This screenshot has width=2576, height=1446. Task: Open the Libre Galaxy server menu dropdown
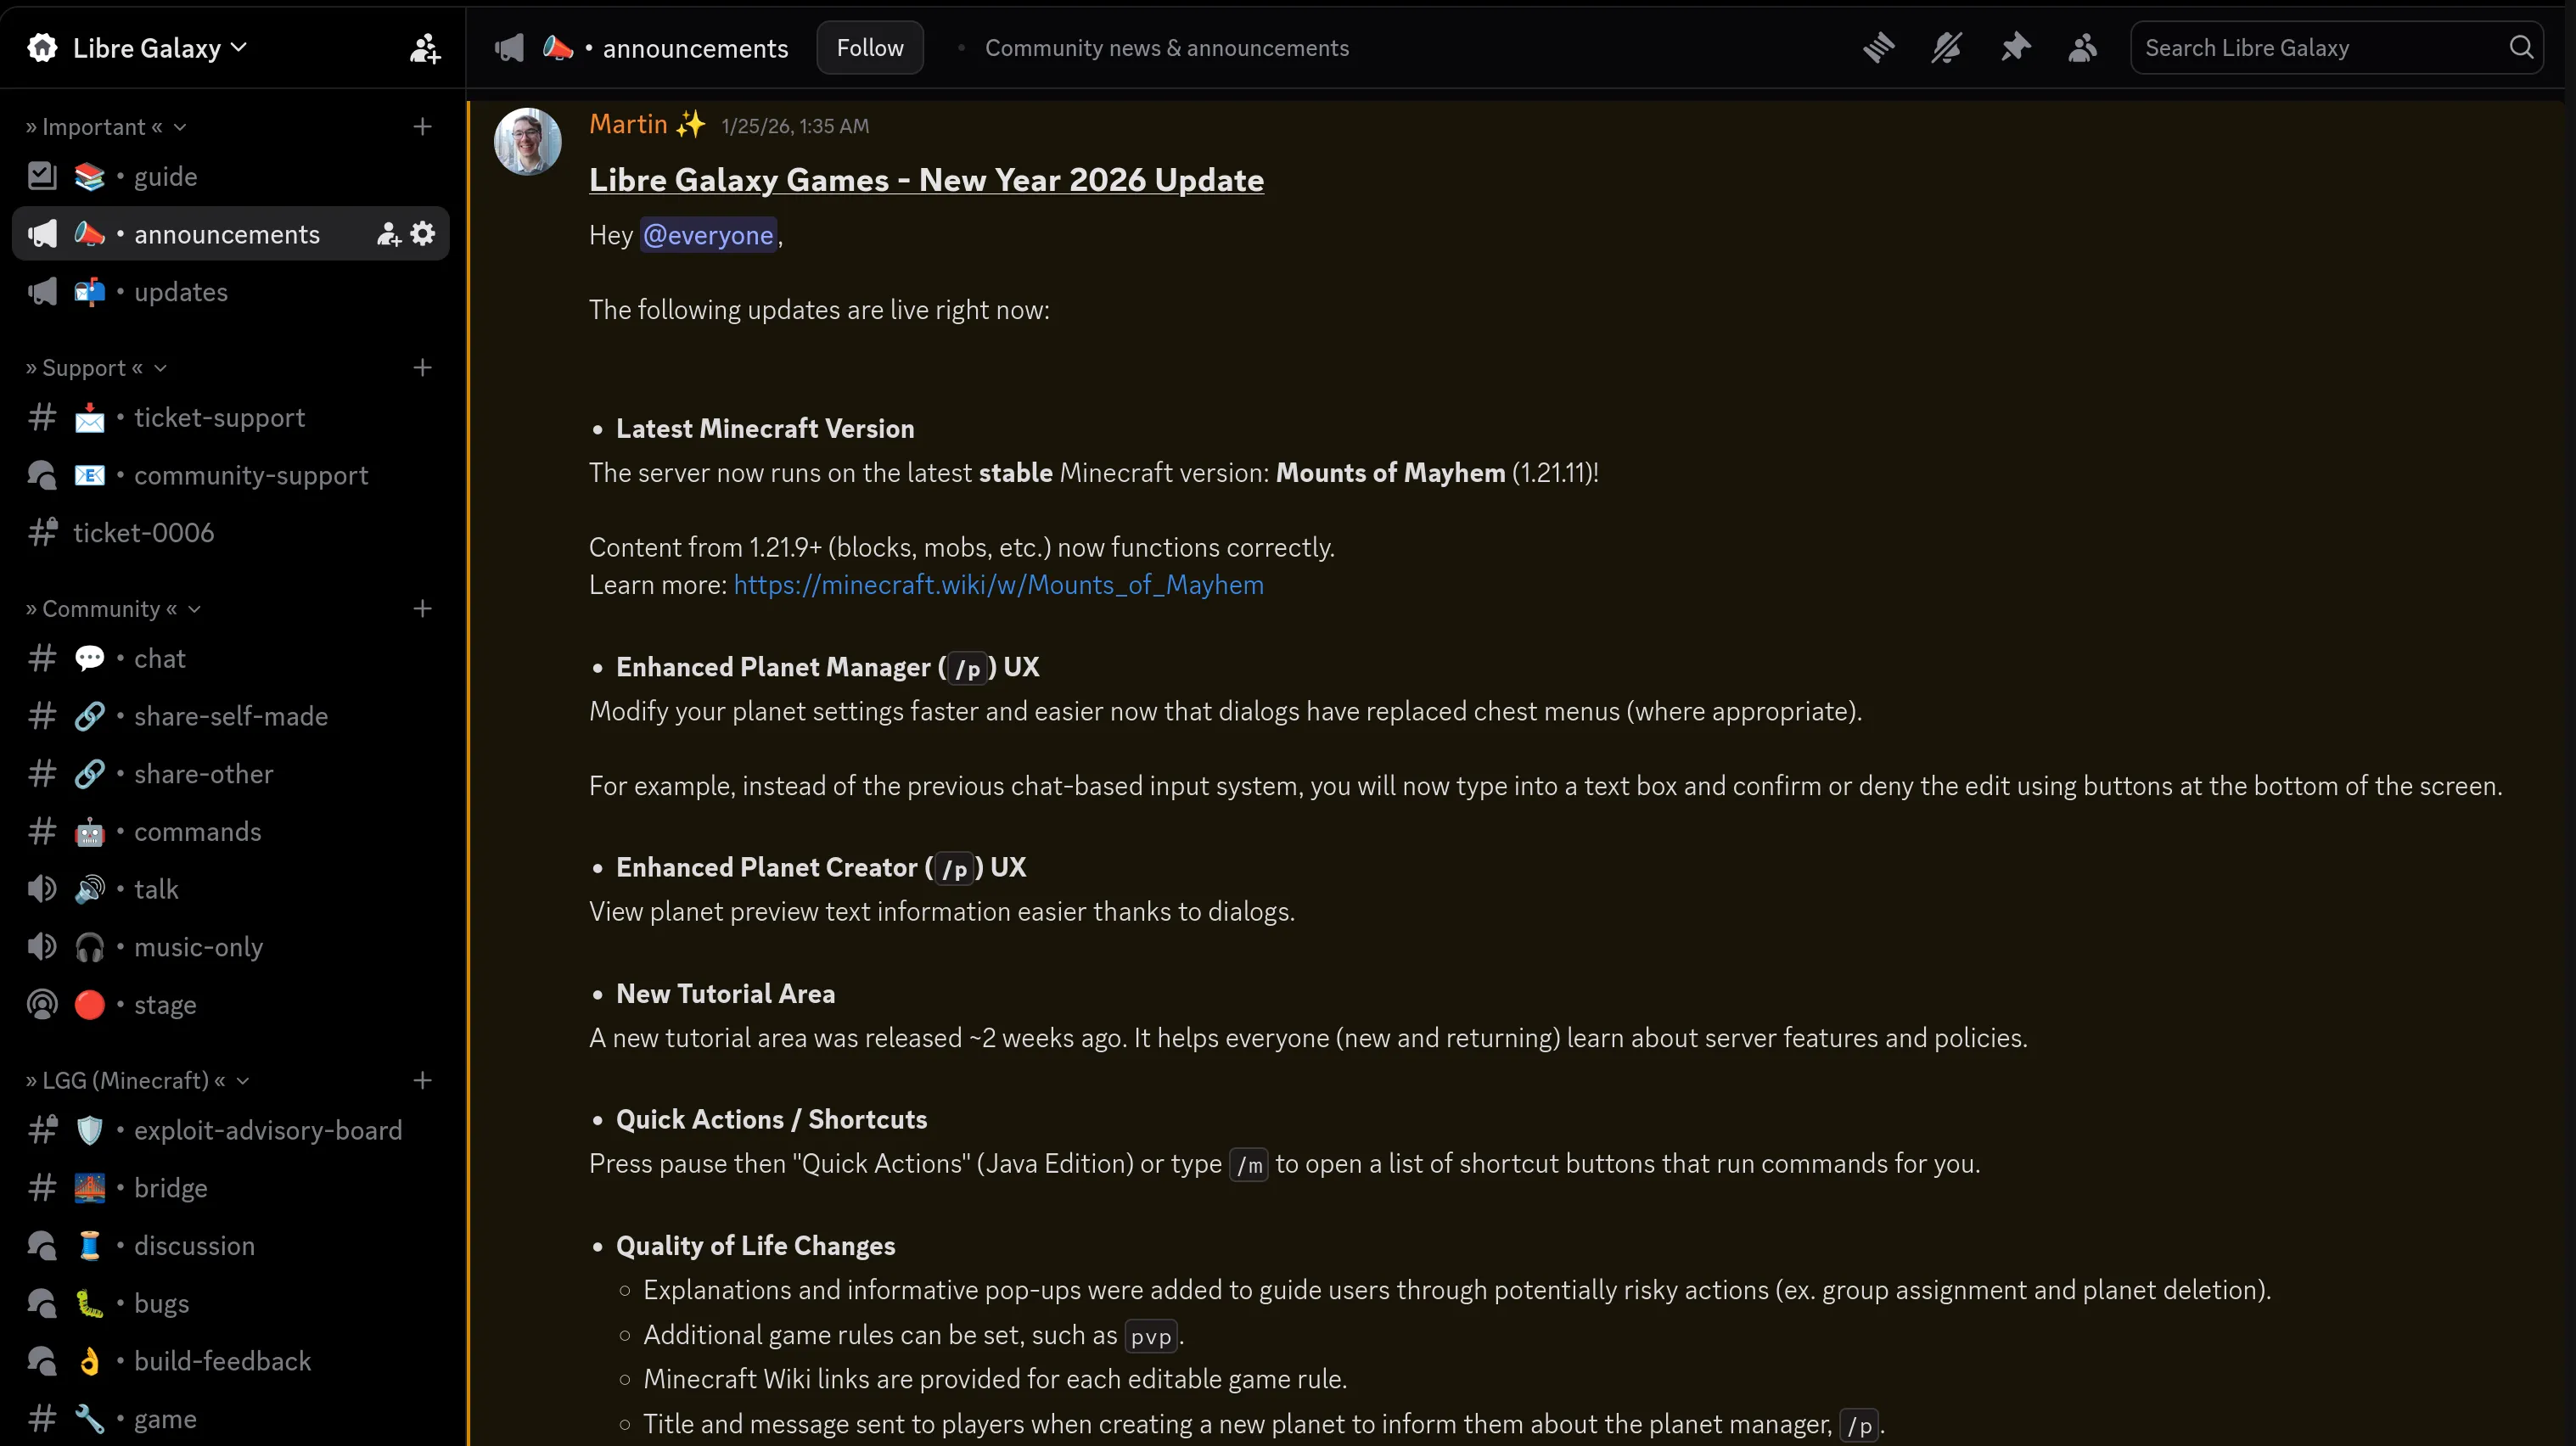160,48
